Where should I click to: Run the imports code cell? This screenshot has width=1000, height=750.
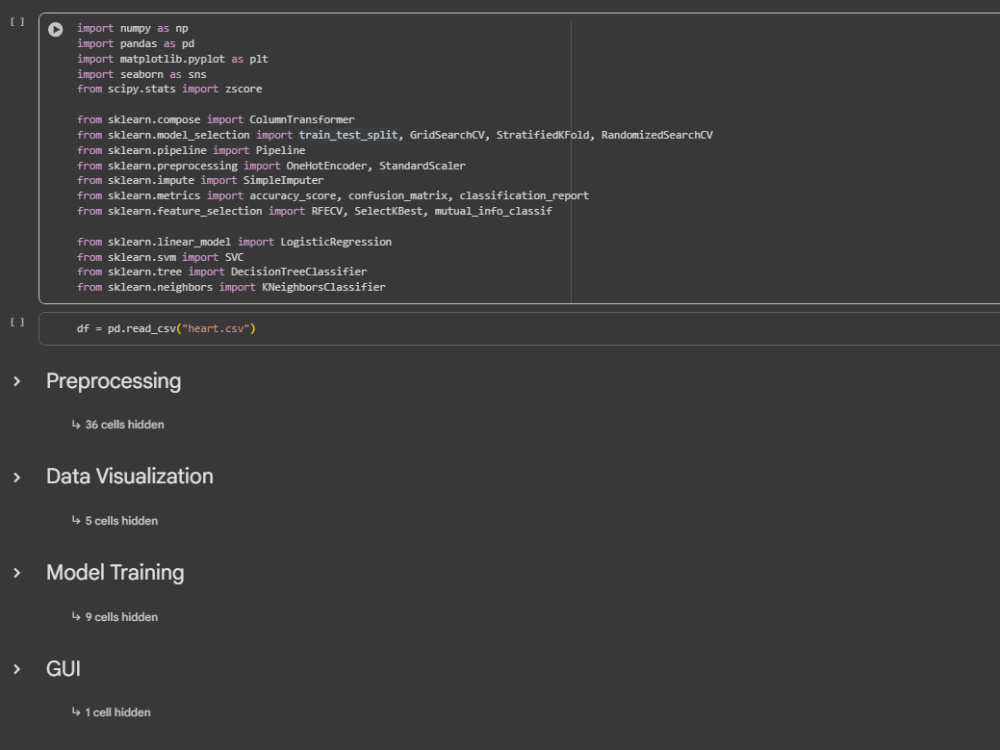55,29
